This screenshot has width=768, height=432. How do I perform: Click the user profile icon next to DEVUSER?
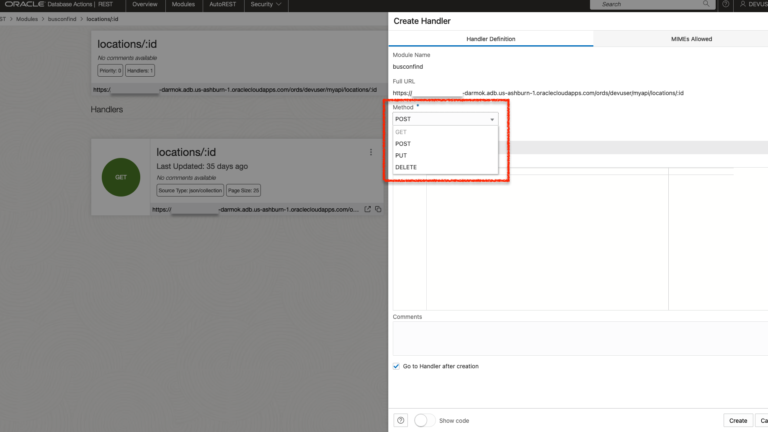tap(741, 5)
